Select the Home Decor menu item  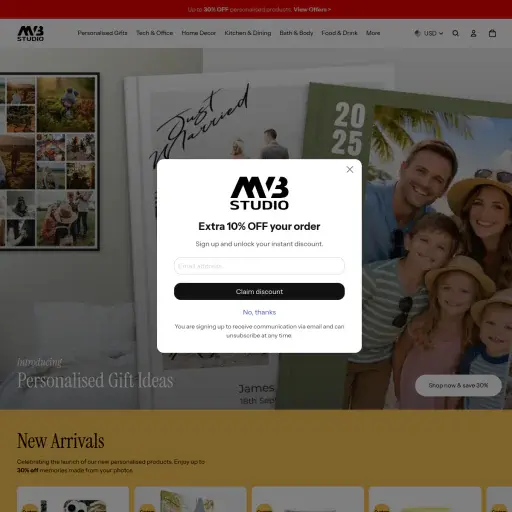tap(199, 33)
